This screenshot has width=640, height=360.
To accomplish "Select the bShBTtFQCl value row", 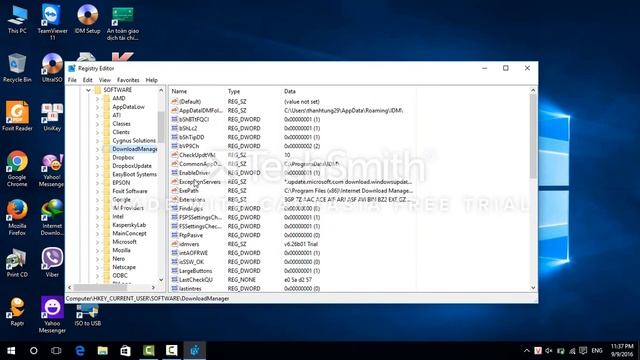I will [194, 119].
